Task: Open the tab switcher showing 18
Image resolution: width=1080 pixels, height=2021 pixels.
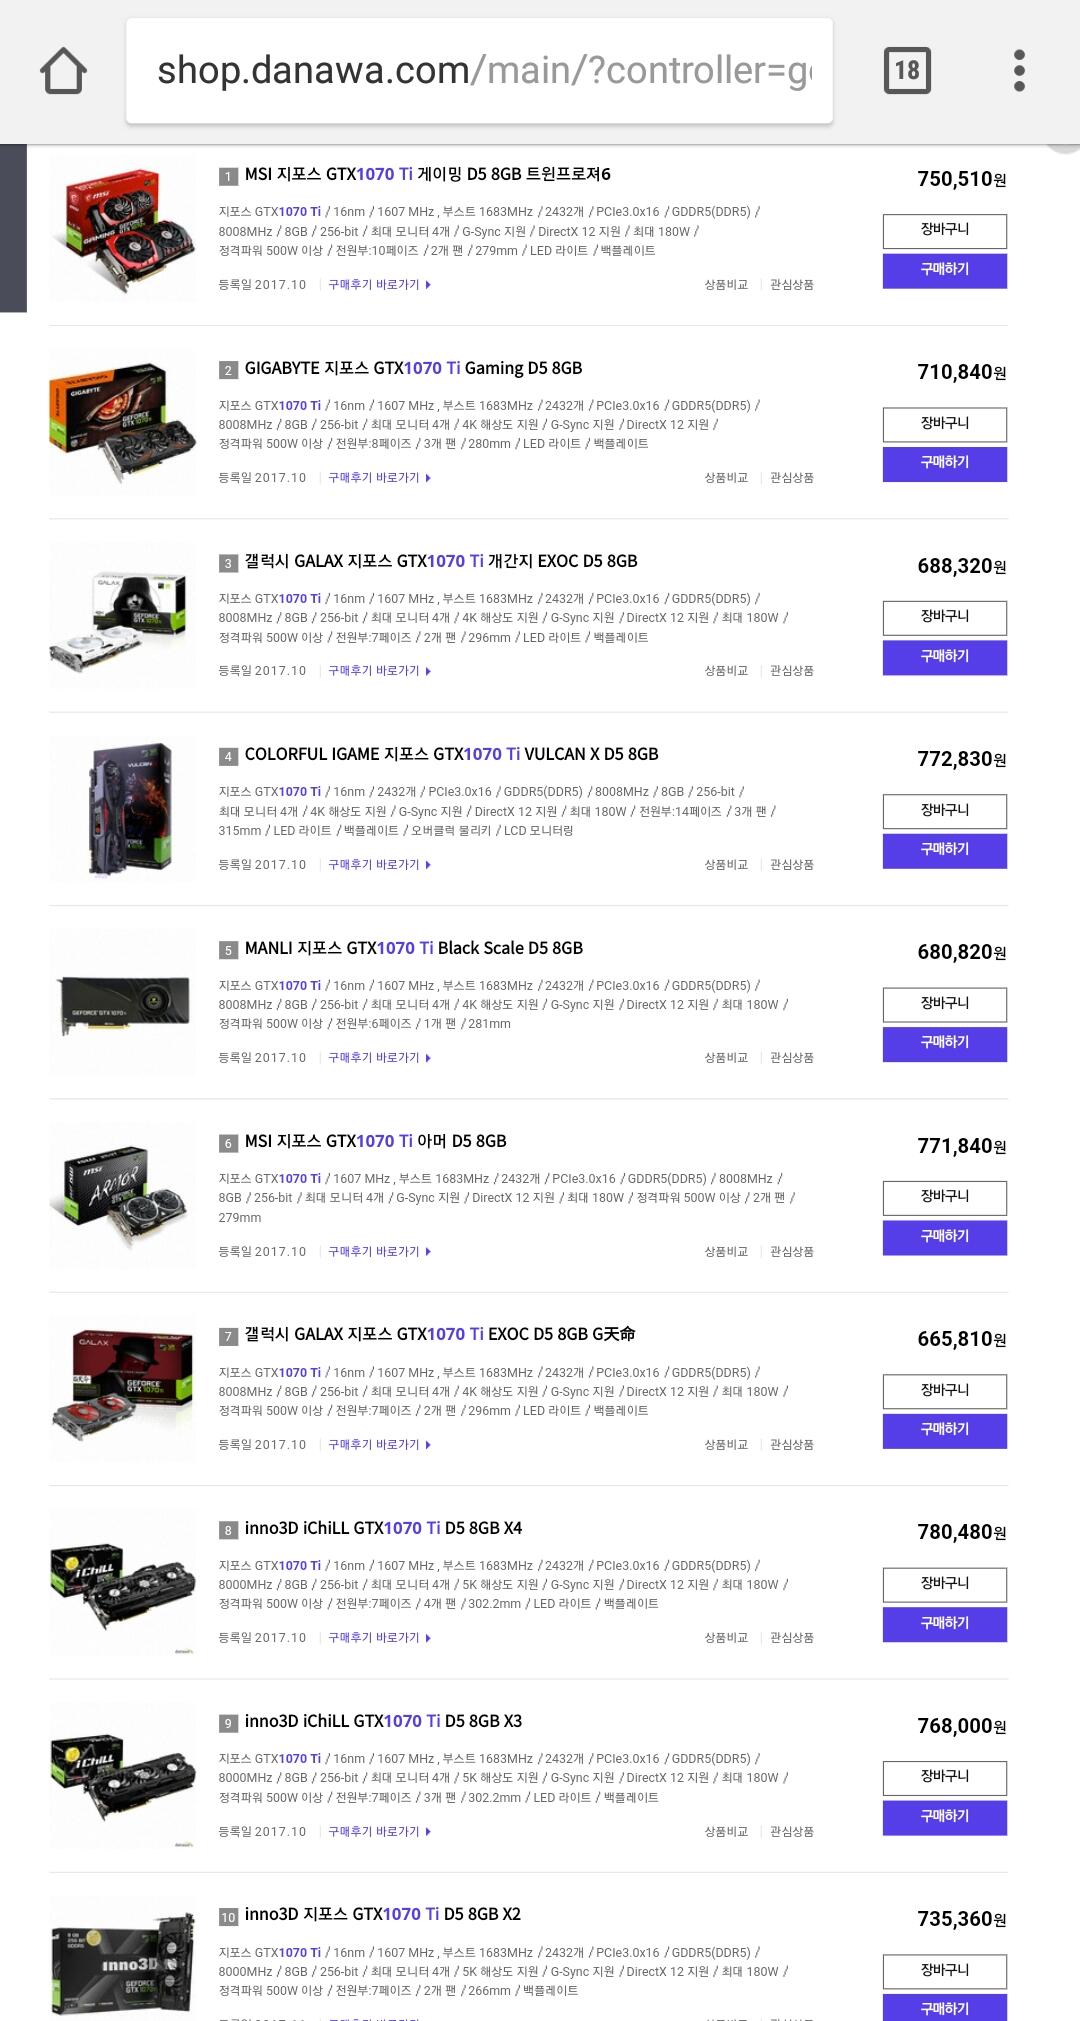Action: pyautogui.click(x=907, y=70)
